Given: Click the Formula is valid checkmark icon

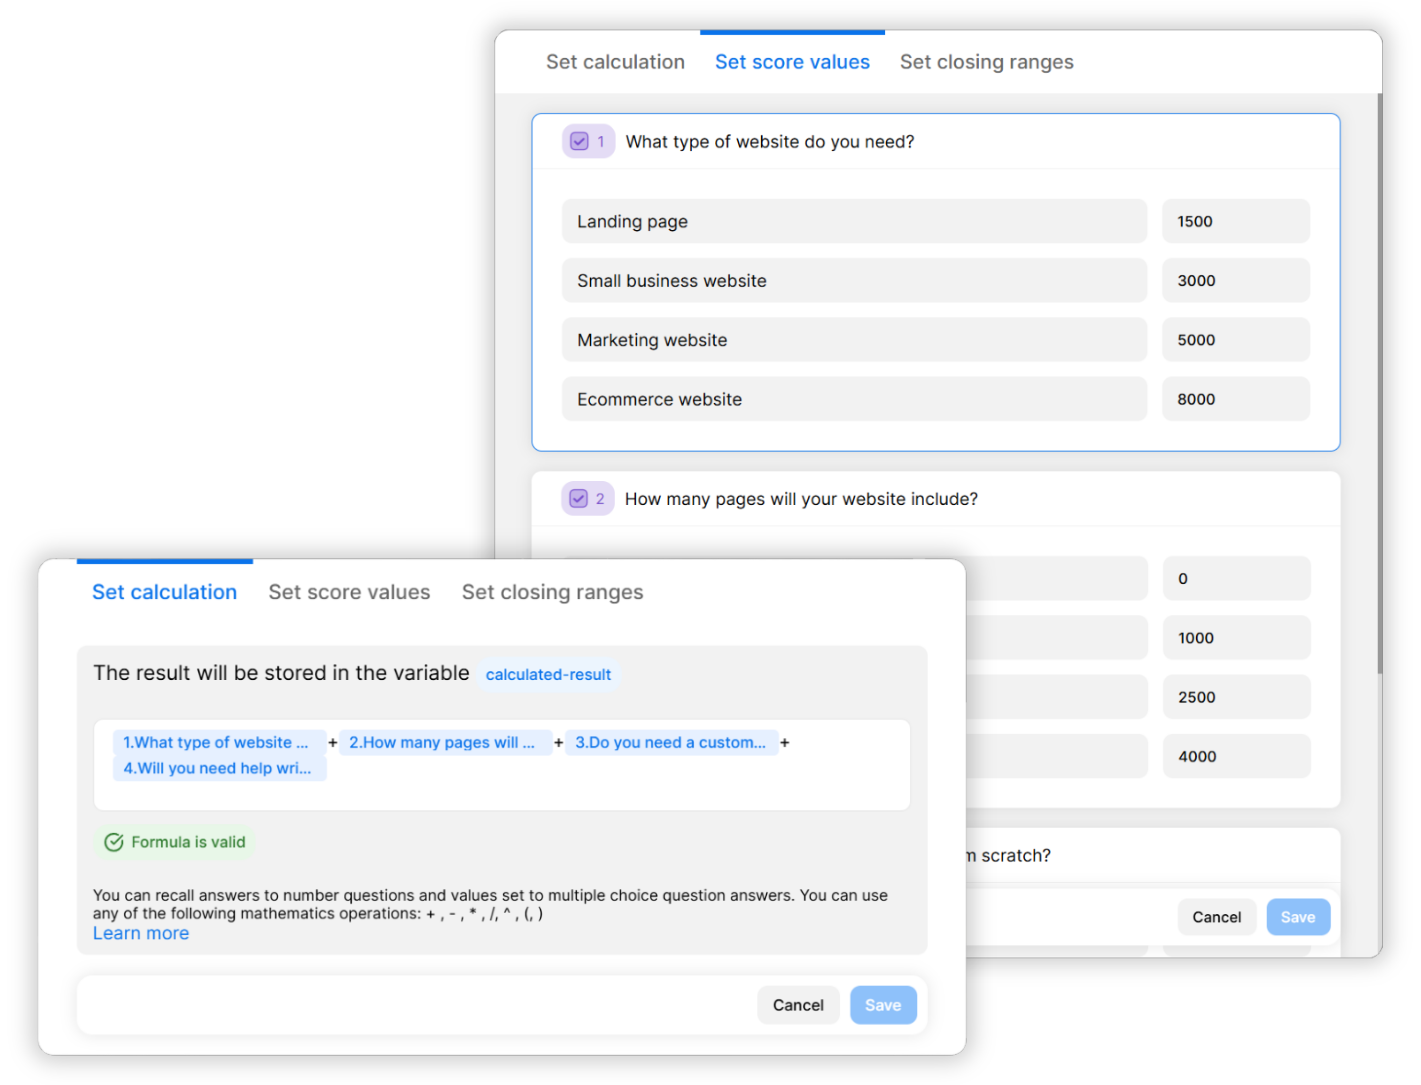Looking at the screenshot, I should click(x=114, y=842).
